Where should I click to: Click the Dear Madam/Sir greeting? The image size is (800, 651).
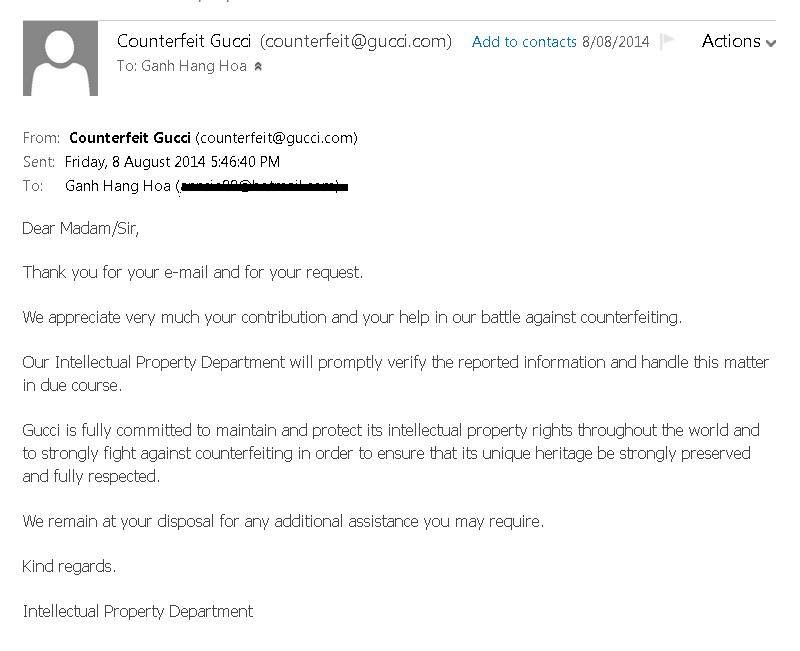80,228
